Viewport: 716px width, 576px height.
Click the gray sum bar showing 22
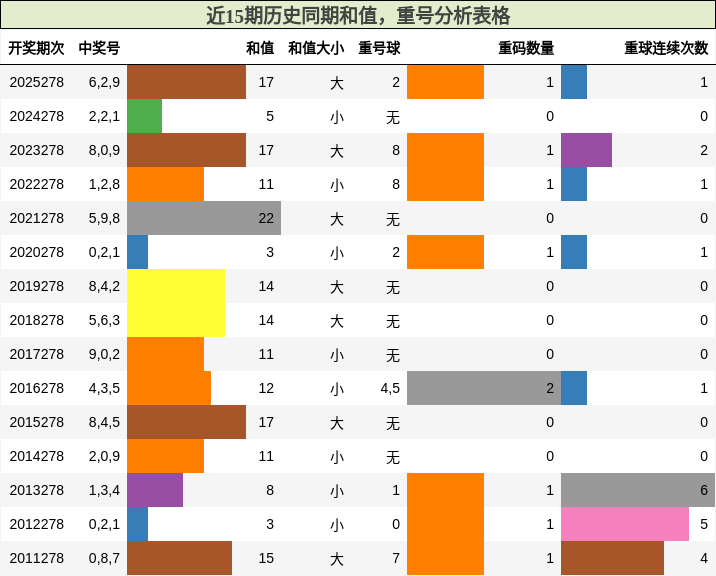coord(204,218)
